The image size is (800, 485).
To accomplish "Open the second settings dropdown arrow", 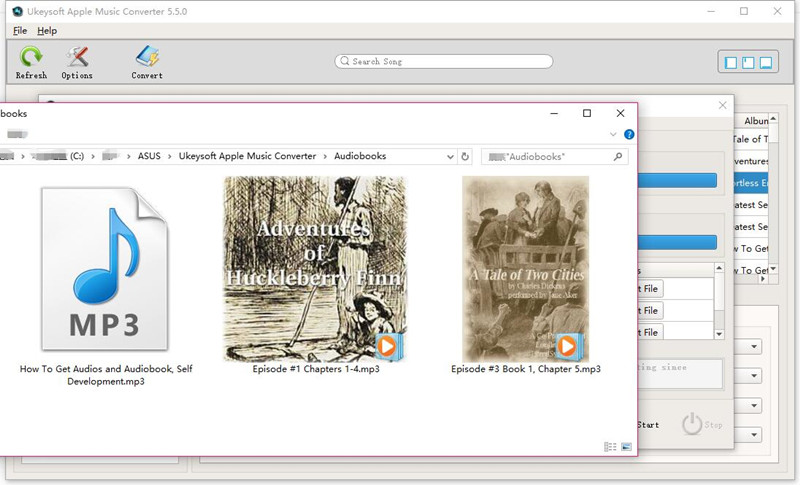I will pyautogui.click(x=754, y=376).
